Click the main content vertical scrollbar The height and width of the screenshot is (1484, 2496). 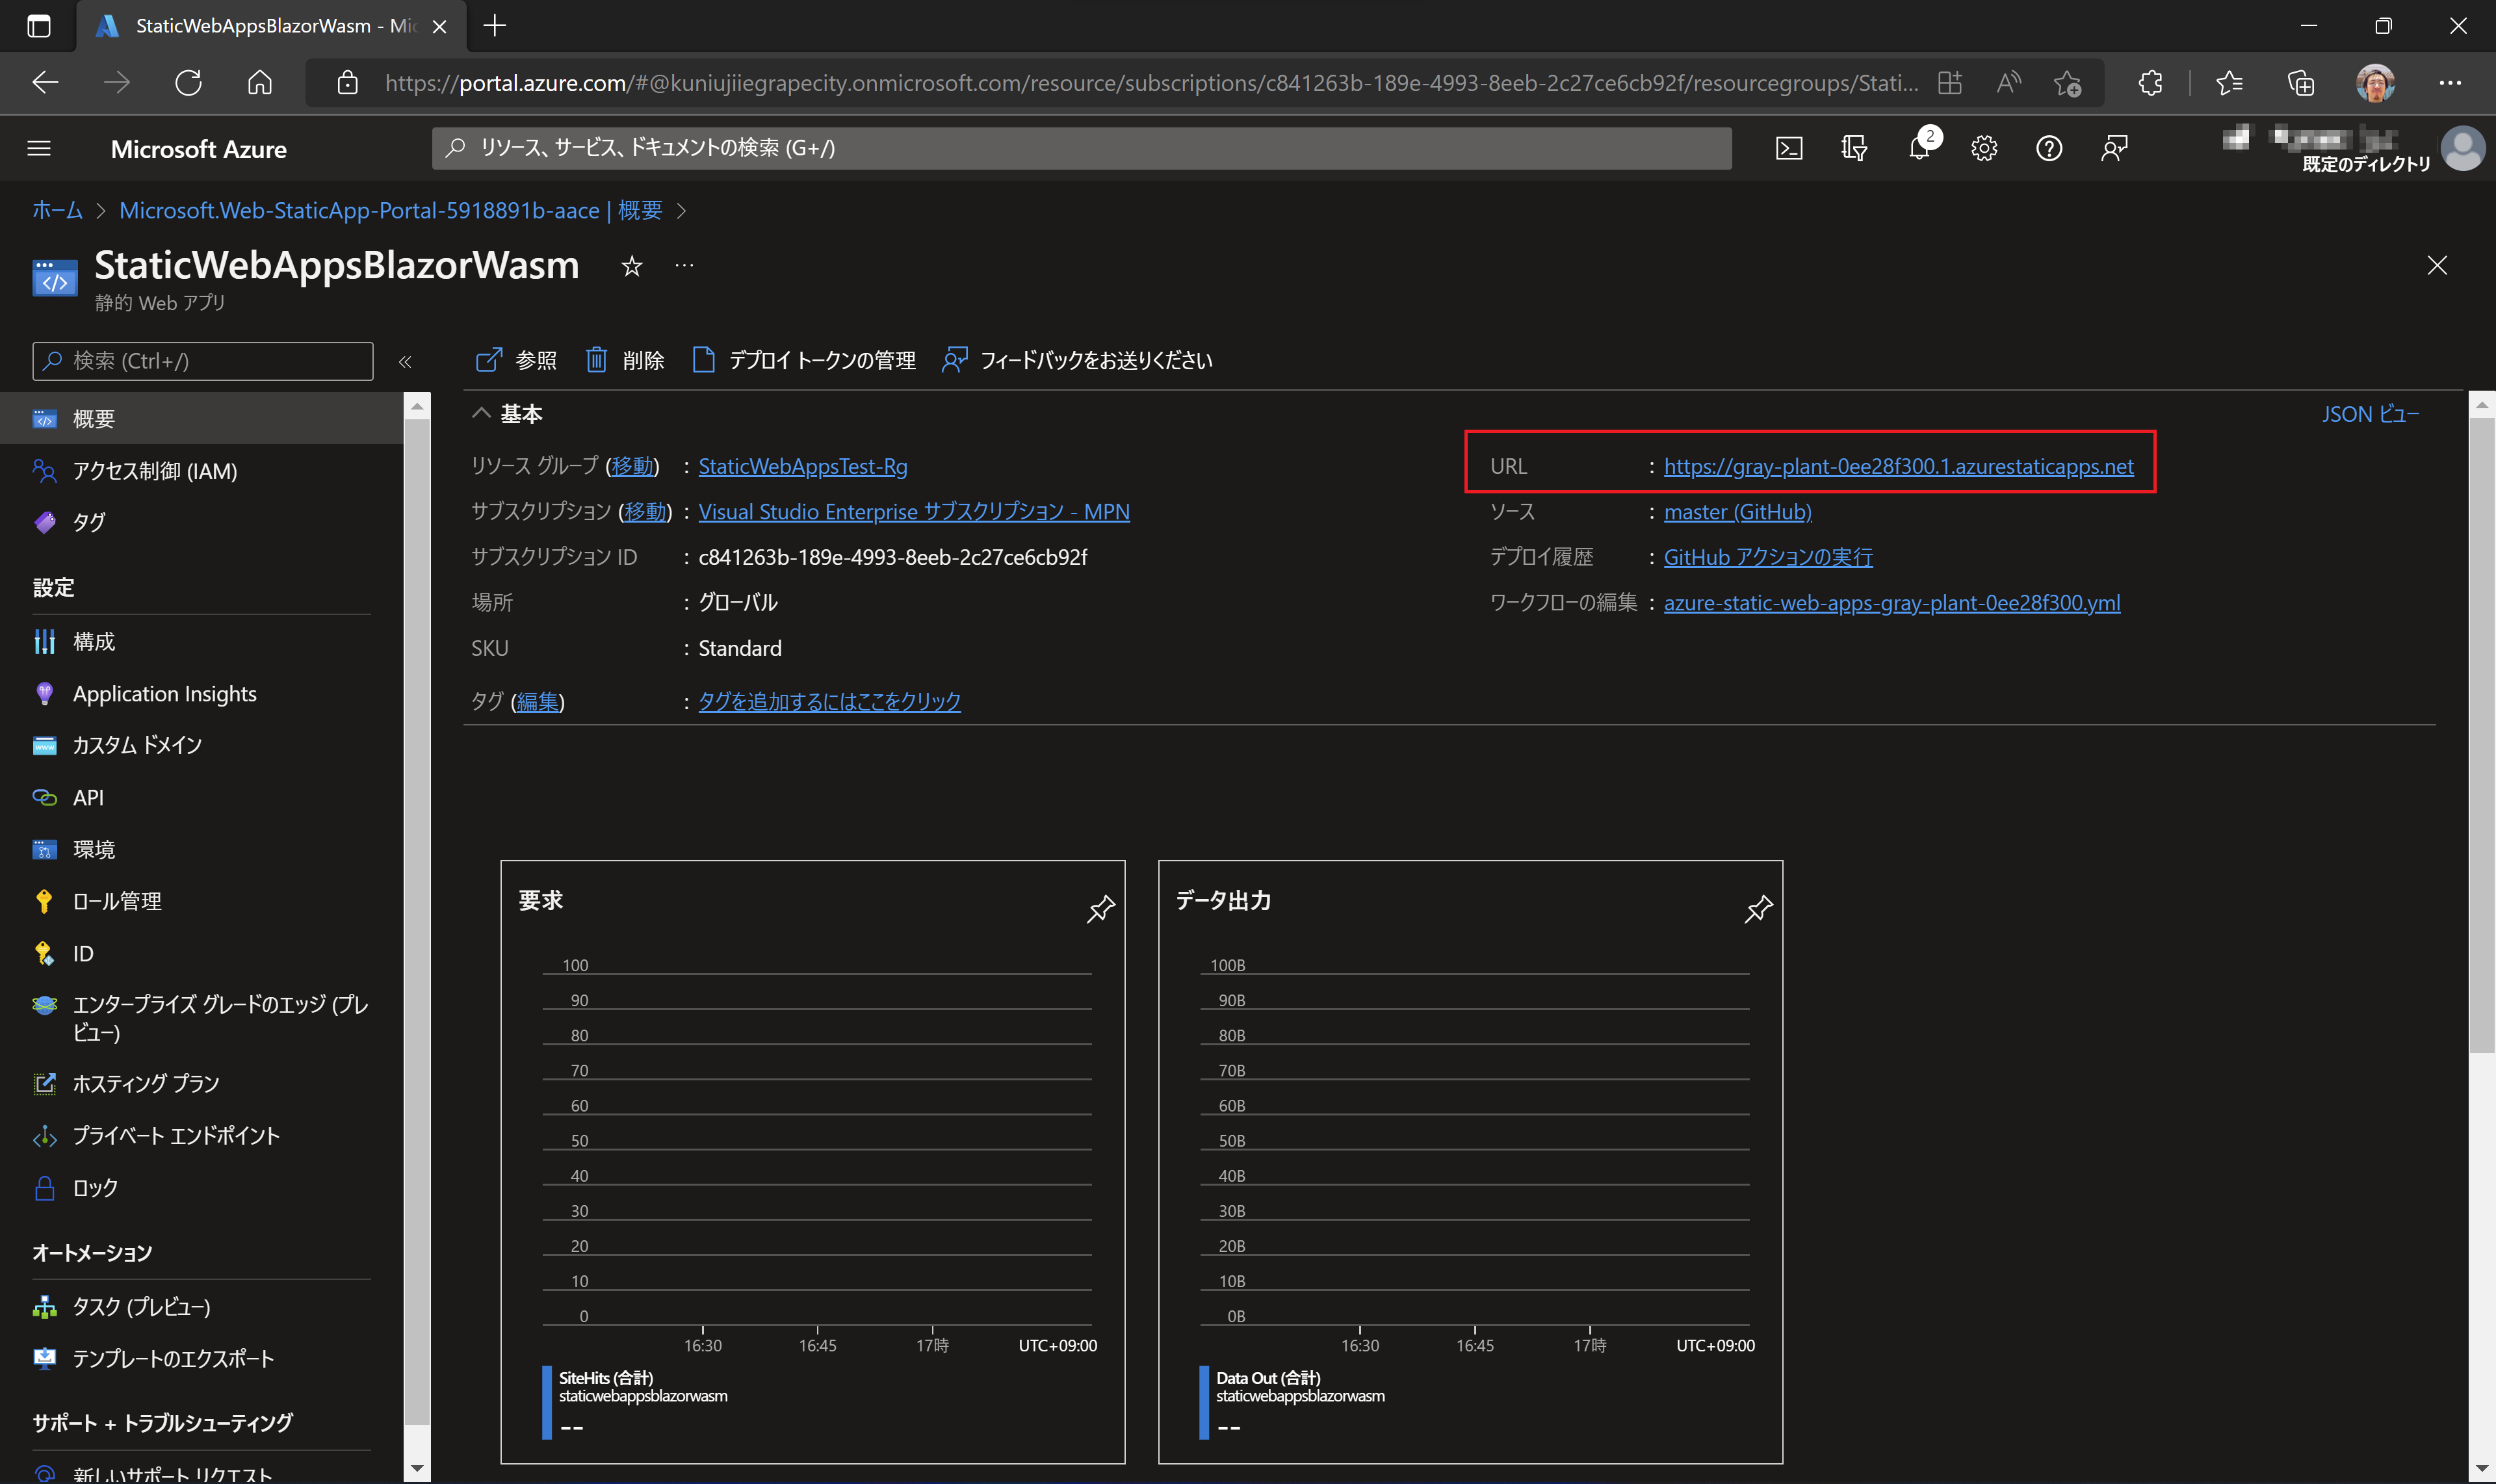[x=2481, y=735]
